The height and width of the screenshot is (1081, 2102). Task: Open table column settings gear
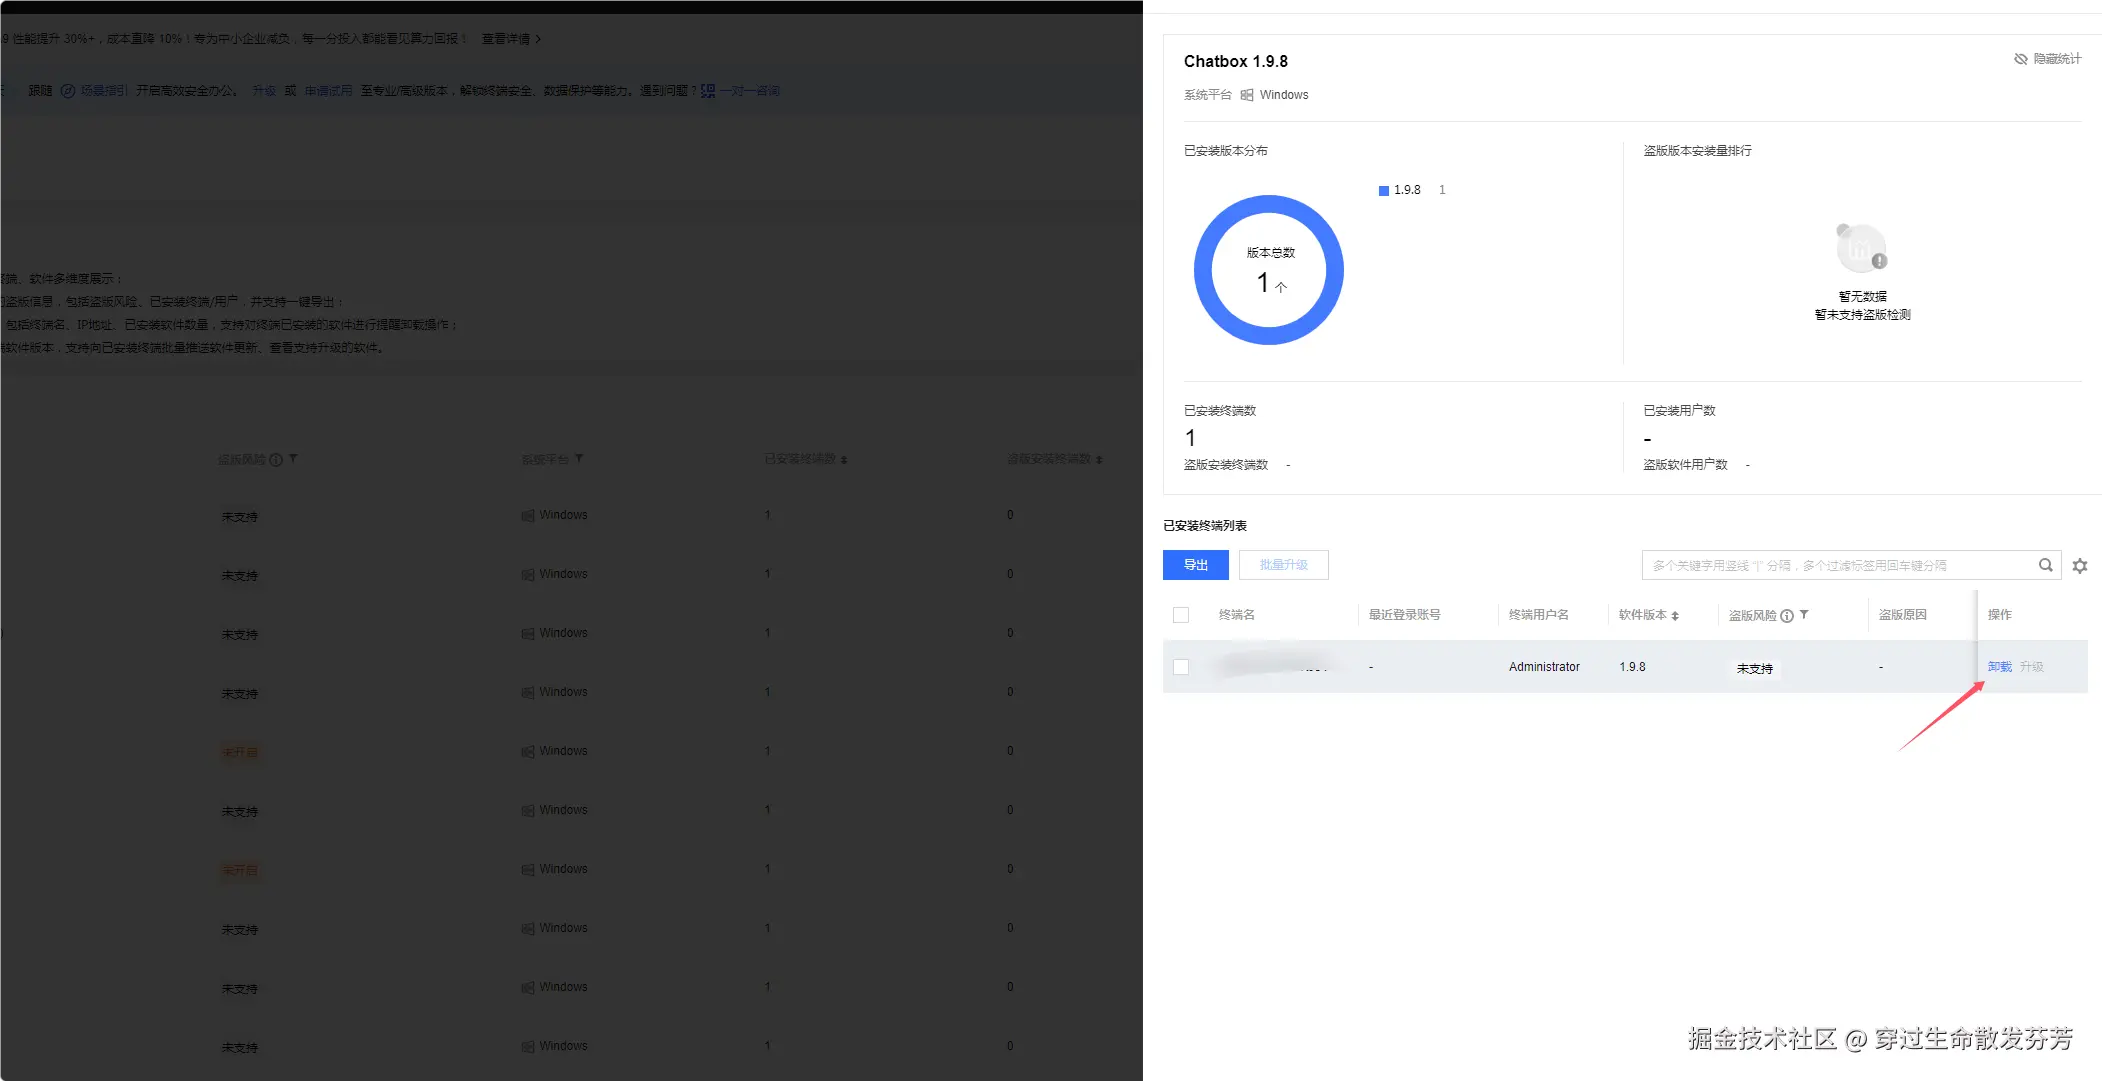pyautogui.click(x=2080, y=566)
